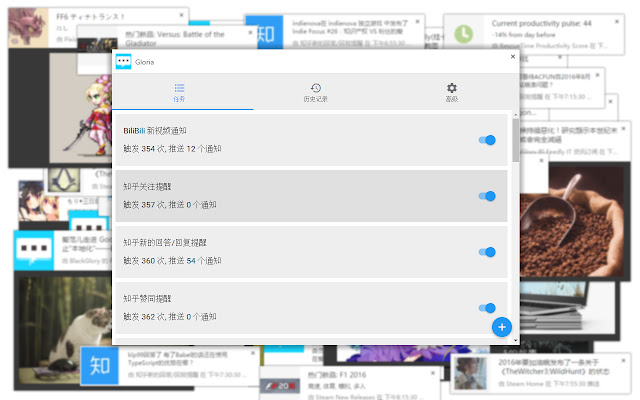Toggle the 知乎赞同提醒 task switch
The height and width of the screenshot is (400, 640).
click(x=487, y=308)
